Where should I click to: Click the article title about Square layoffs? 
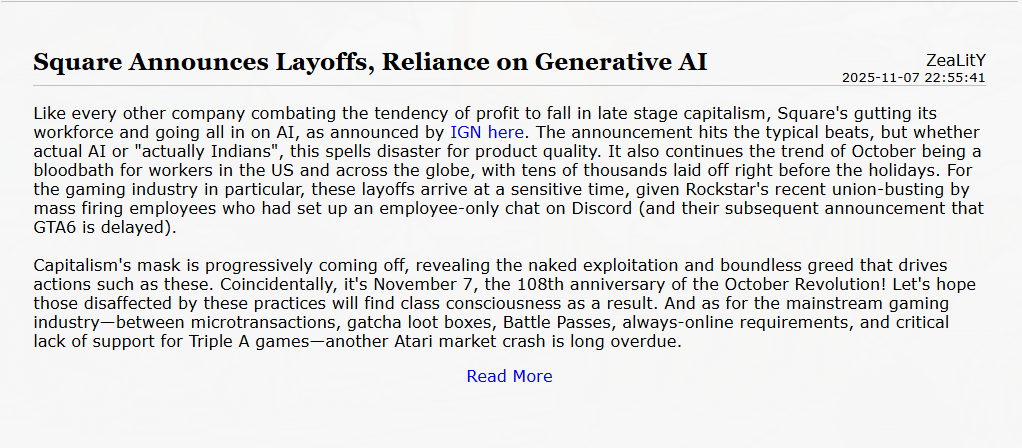(370, 62)
